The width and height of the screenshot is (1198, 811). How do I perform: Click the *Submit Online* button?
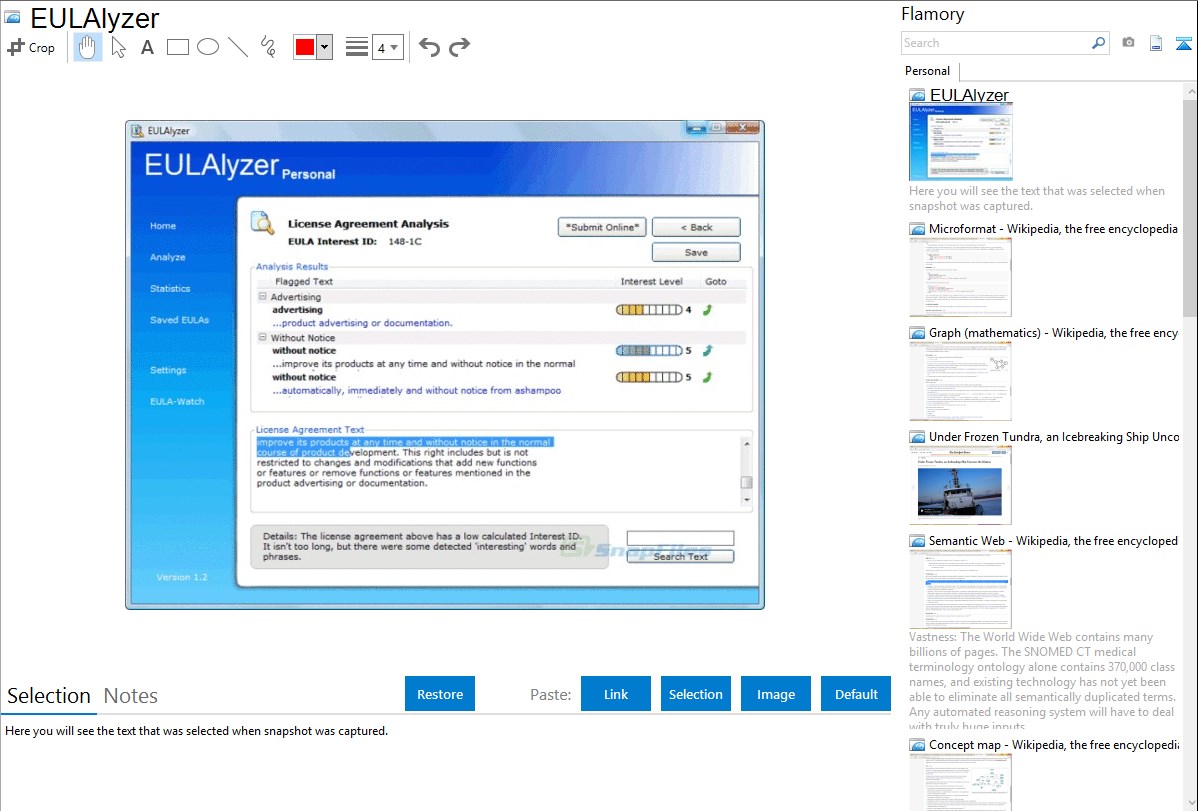(603, 227)
